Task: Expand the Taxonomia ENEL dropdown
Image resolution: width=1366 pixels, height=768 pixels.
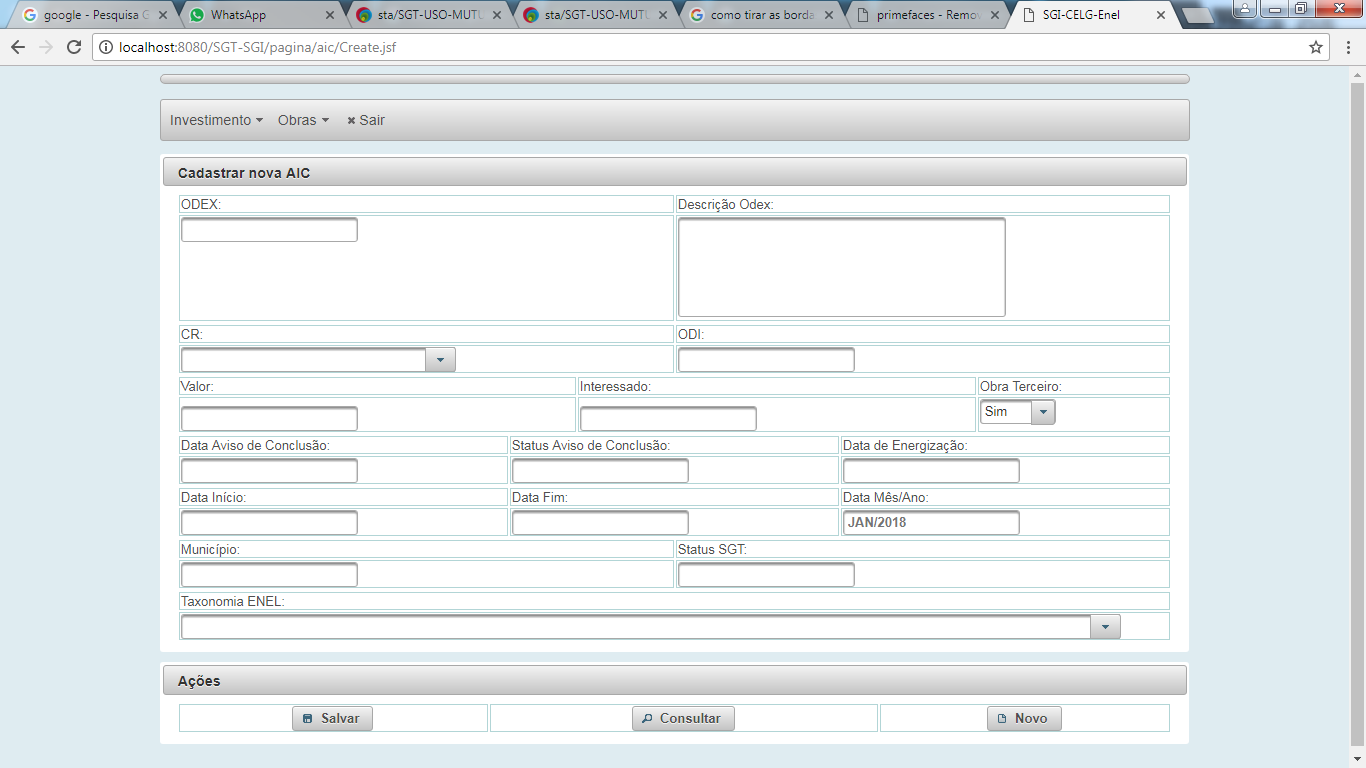Action: click(1105, 626)
